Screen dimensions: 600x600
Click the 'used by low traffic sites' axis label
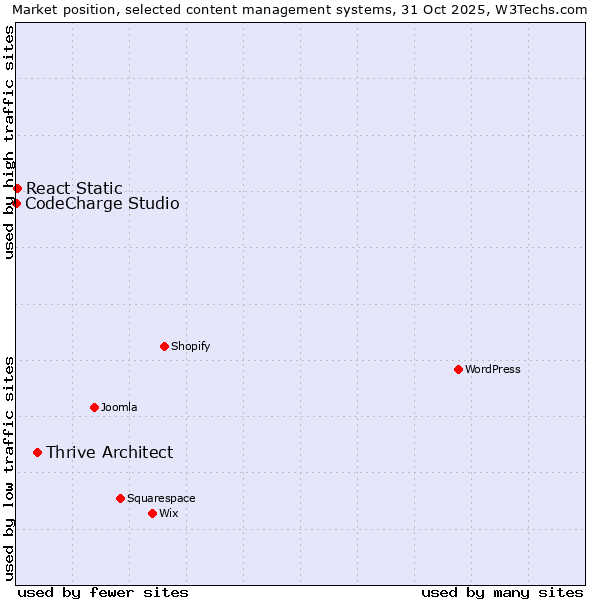click(9, 467)
